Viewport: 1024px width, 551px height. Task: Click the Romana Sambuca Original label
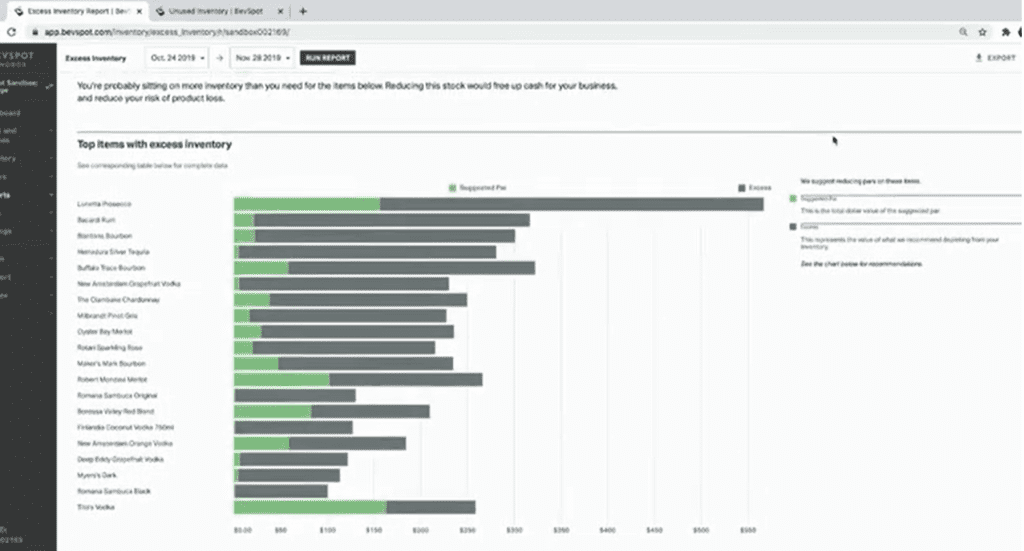click(117, 396)
